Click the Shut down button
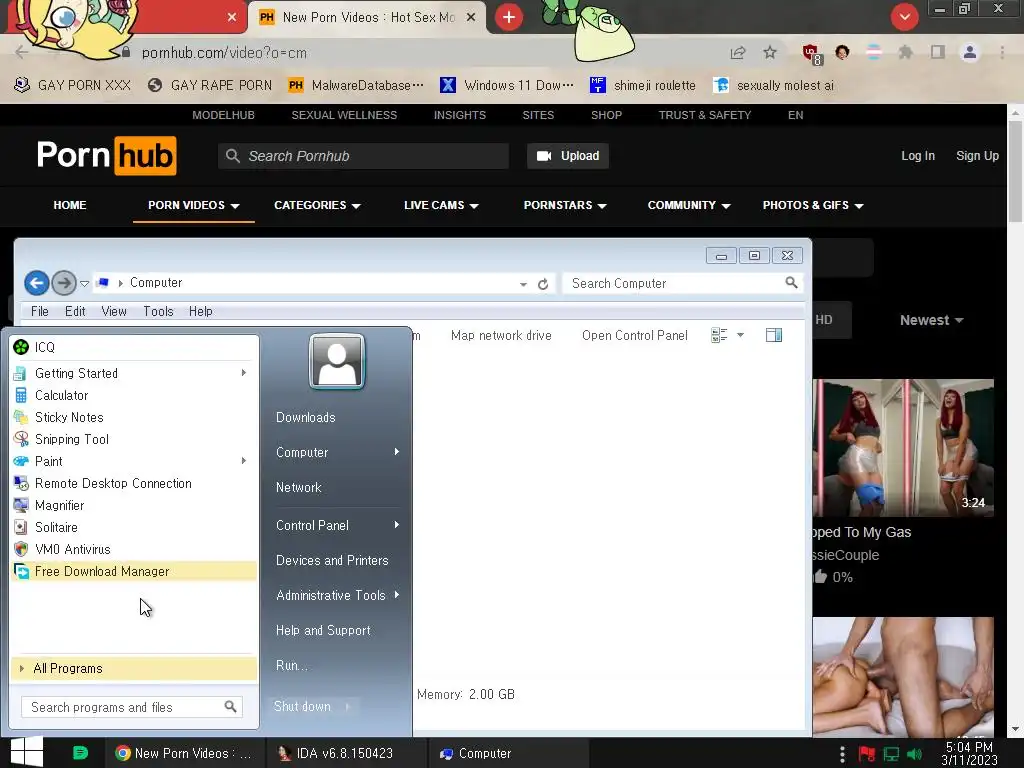 [302, 707]
